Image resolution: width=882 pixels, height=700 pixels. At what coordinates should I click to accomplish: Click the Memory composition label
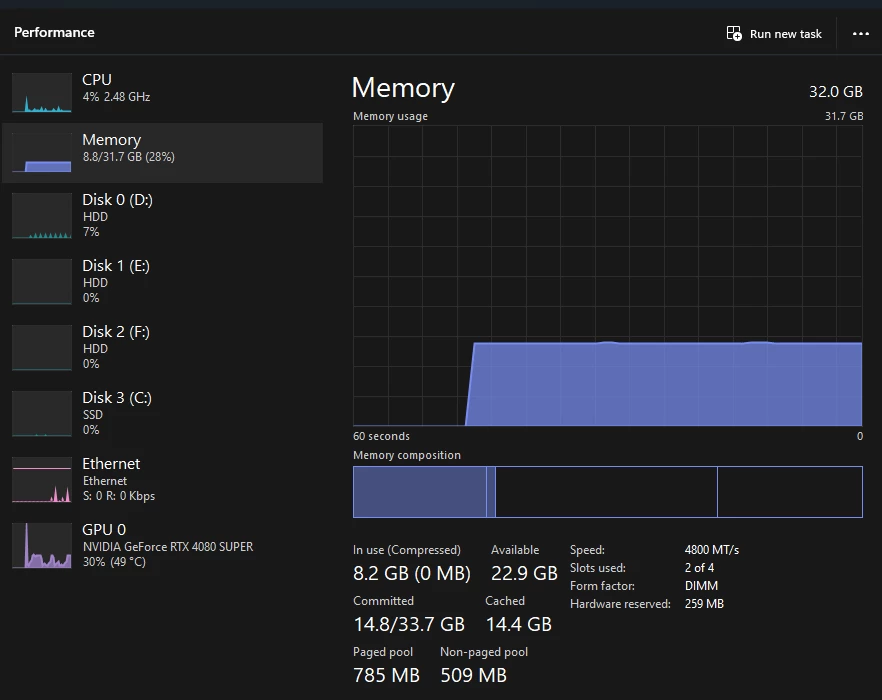coord(407,455)
